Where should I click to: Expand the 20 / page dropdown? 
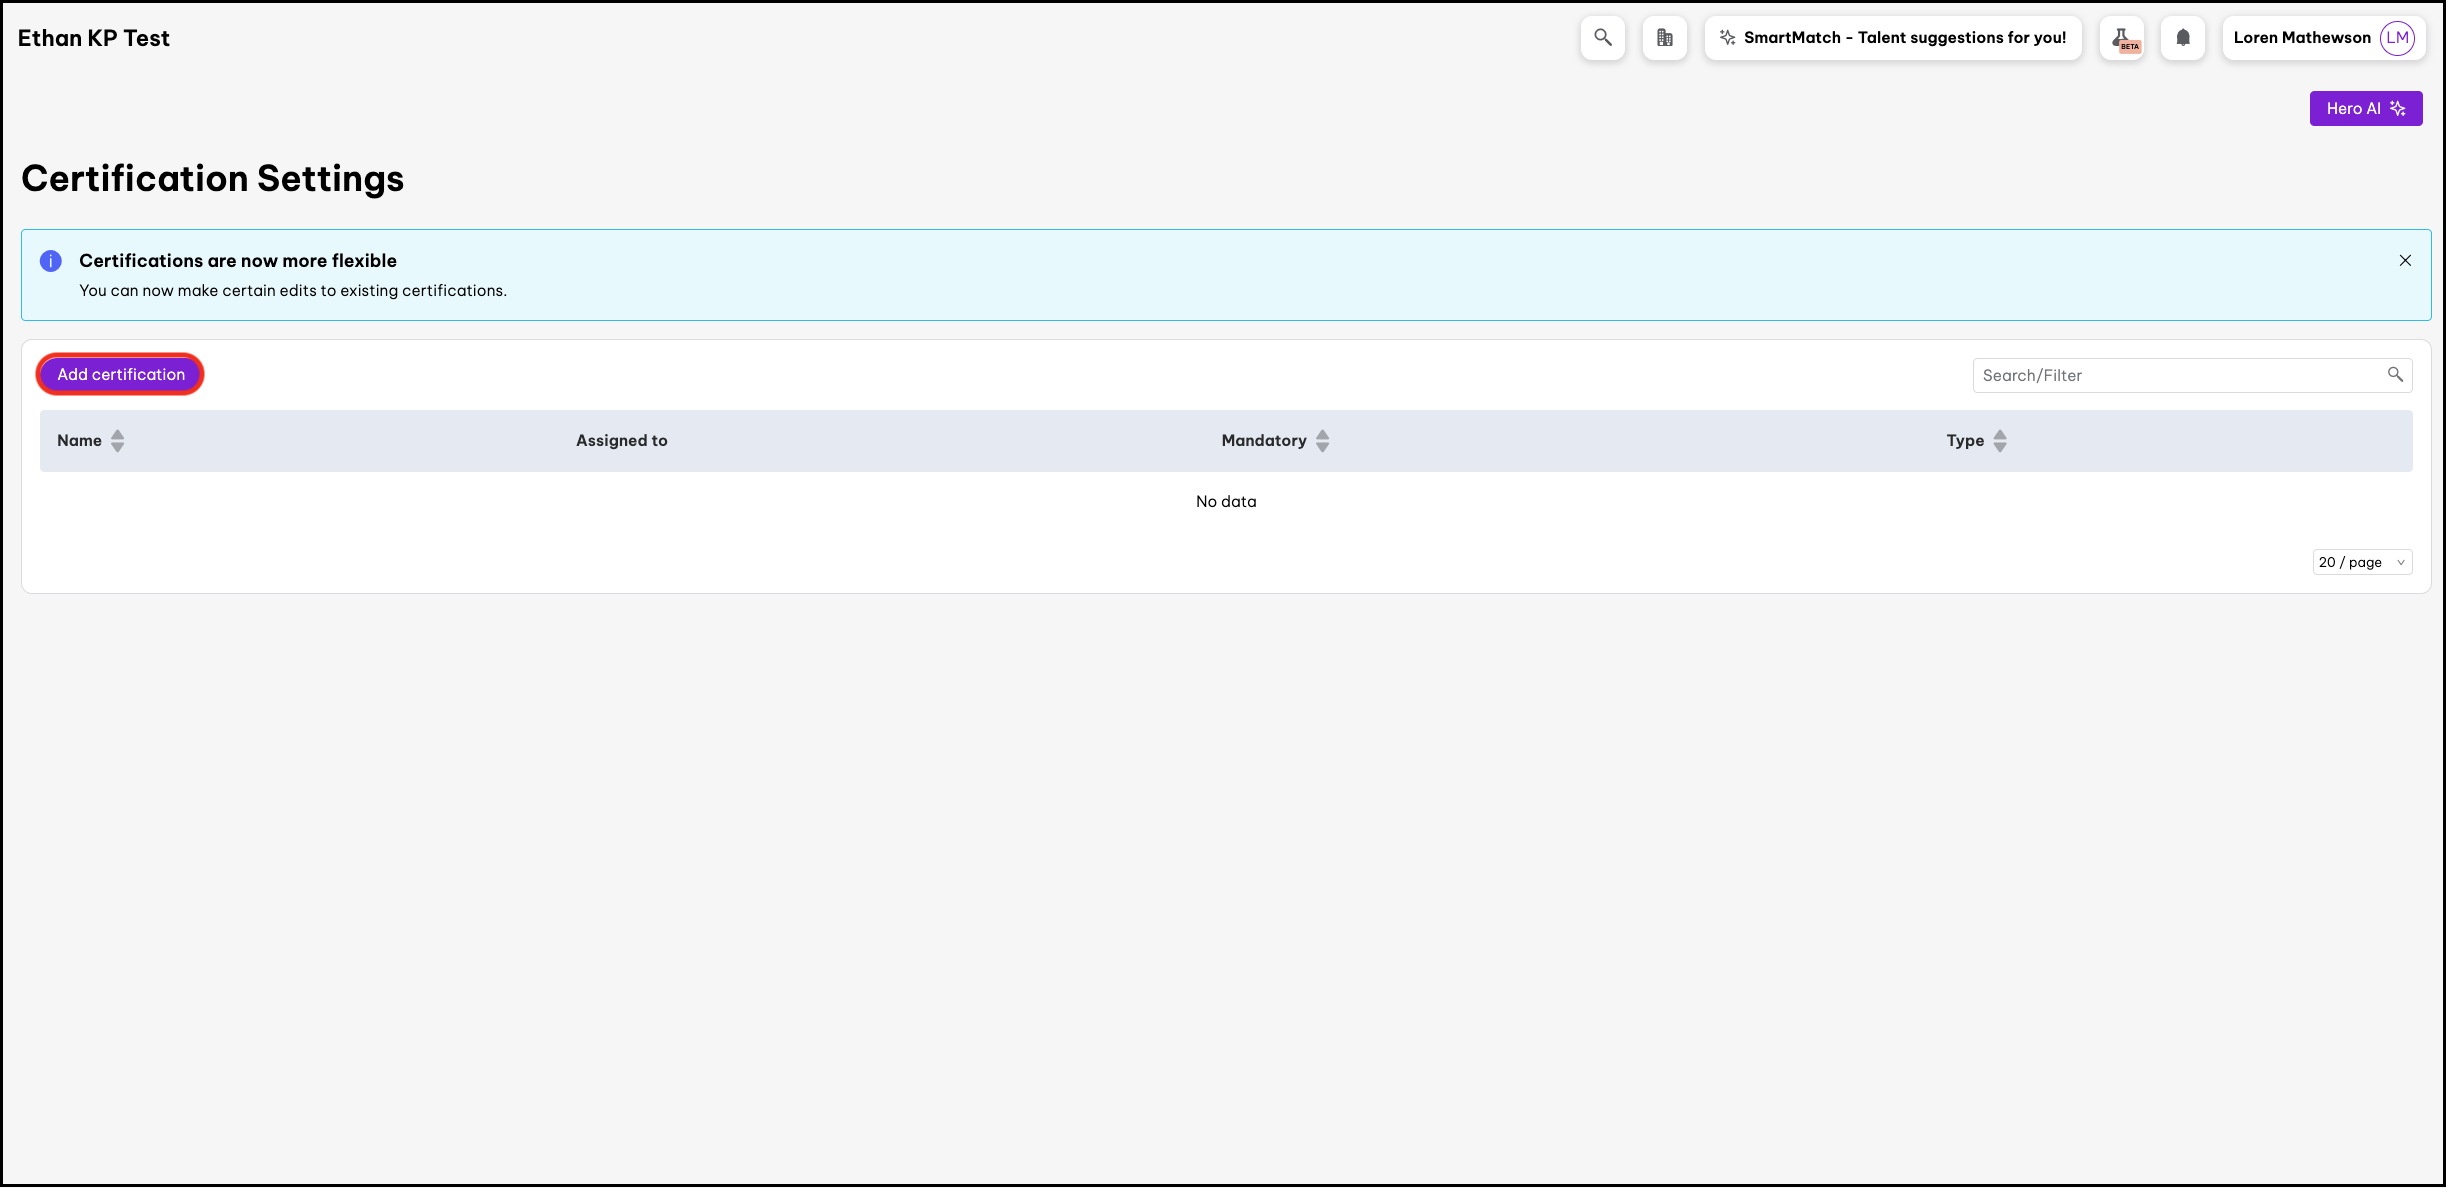coord(2362,562)
